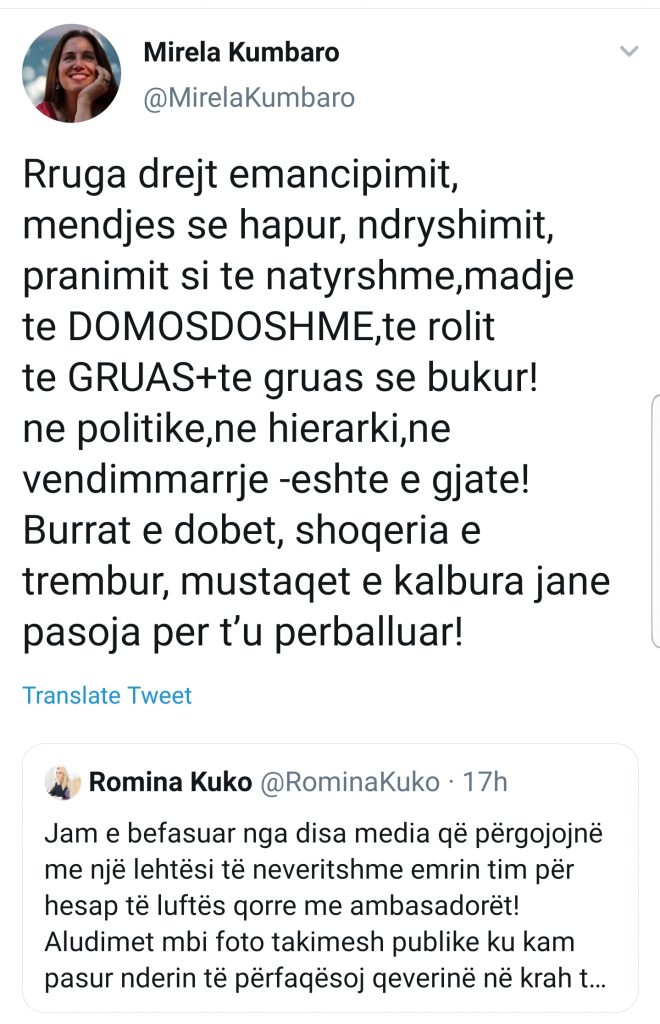Viewport: 660px width, 1024px height.
Task: Click the Romina Kuko name in quote
Action: [170, 782]
